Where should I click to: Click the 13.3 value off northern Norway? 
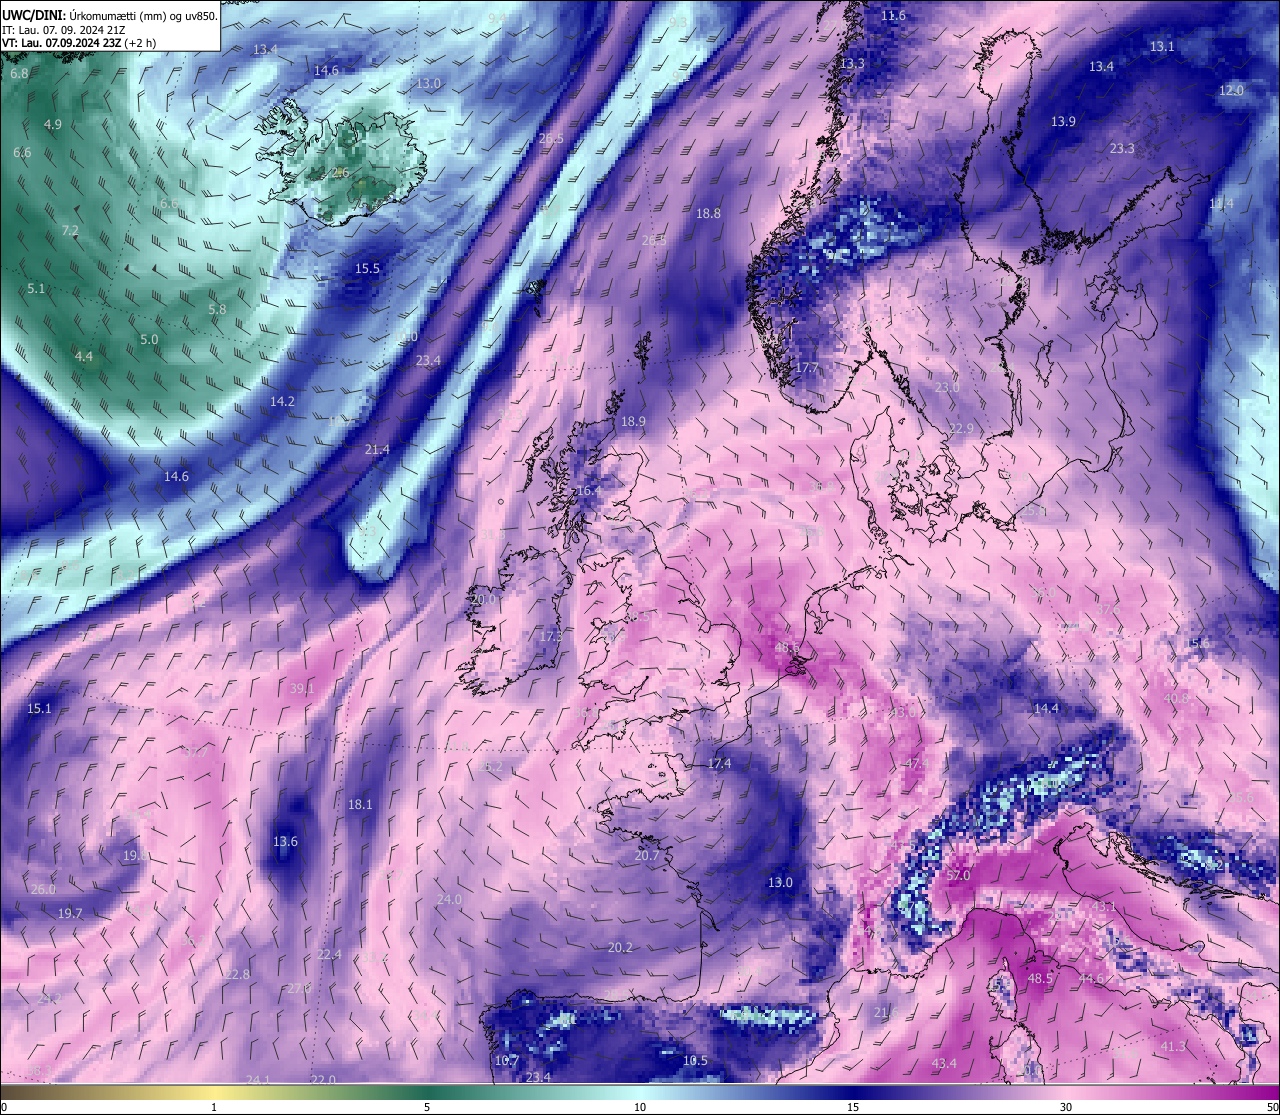[852, 63]
